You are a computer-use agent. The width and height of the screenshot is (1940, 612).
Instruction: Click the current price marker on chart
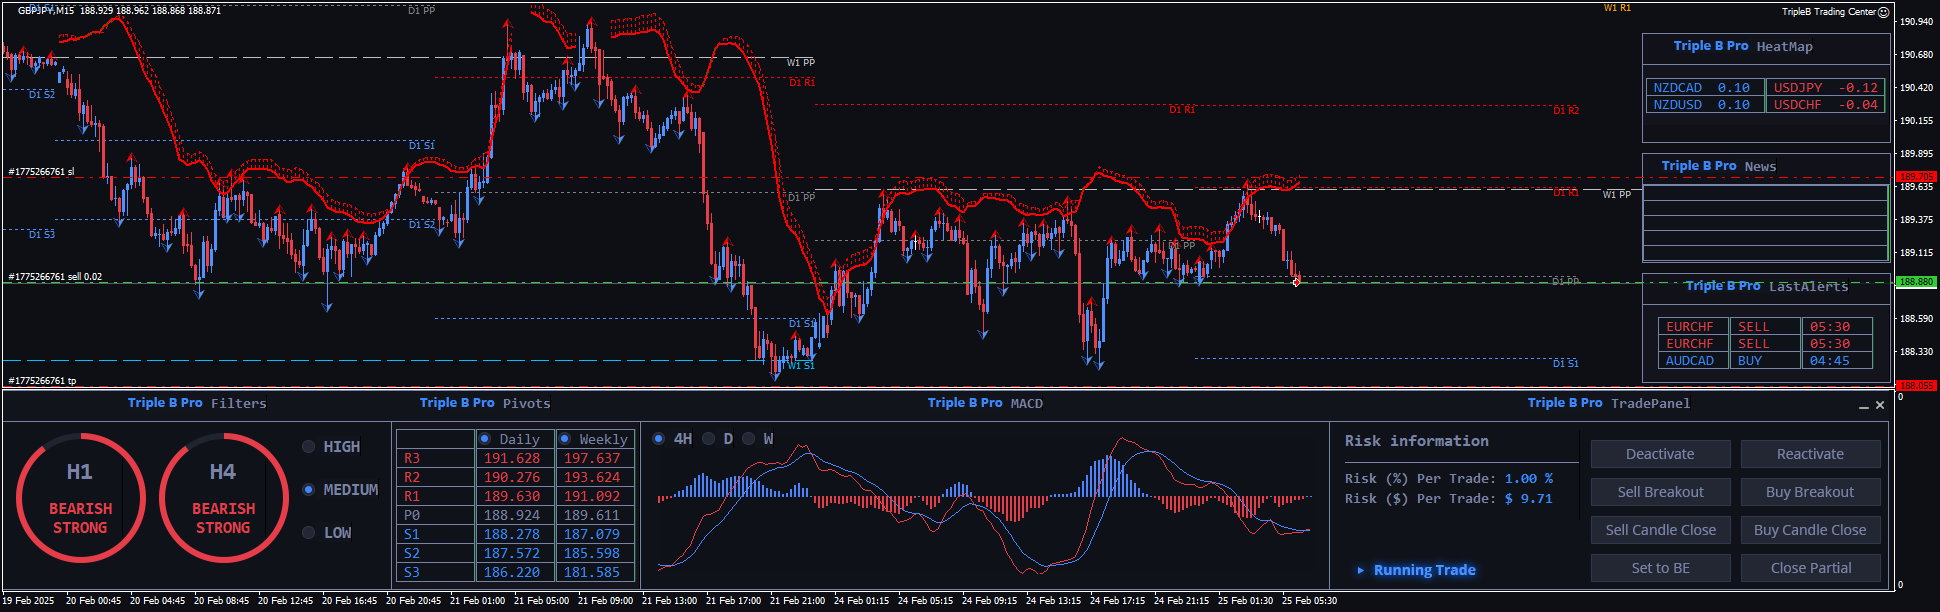(1296, 282)
